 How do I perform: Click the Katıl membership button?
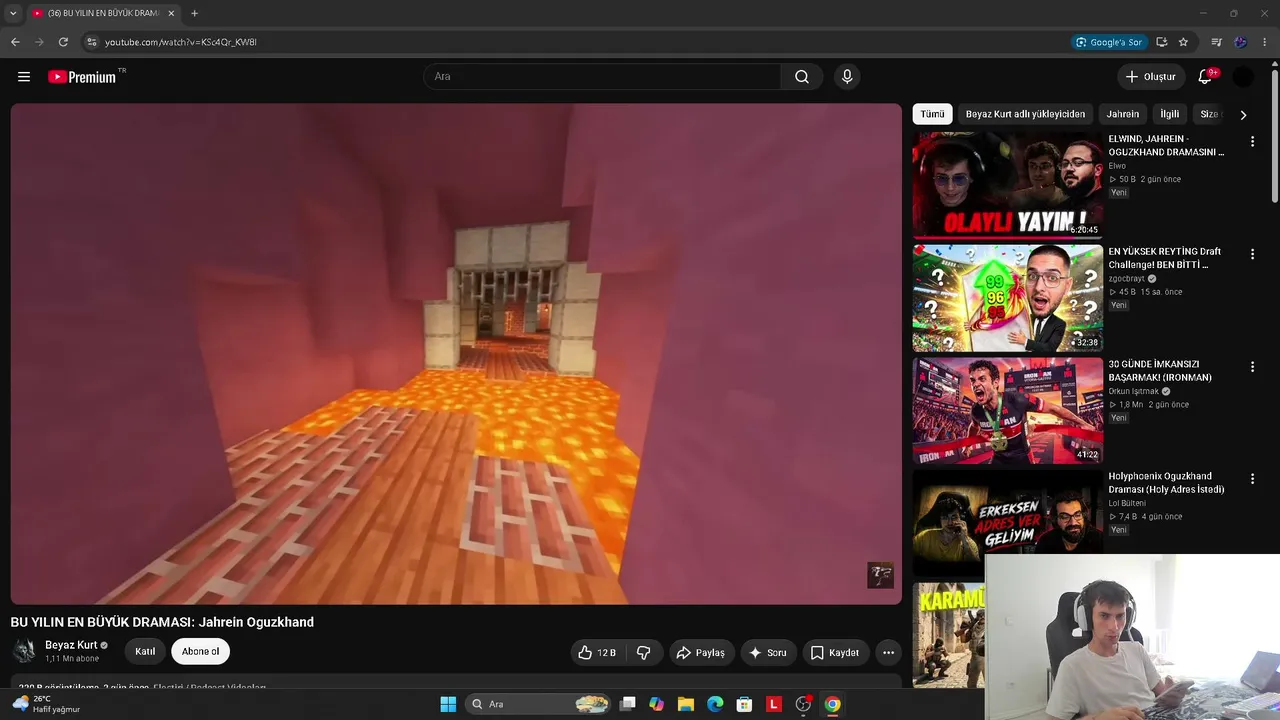145,652
